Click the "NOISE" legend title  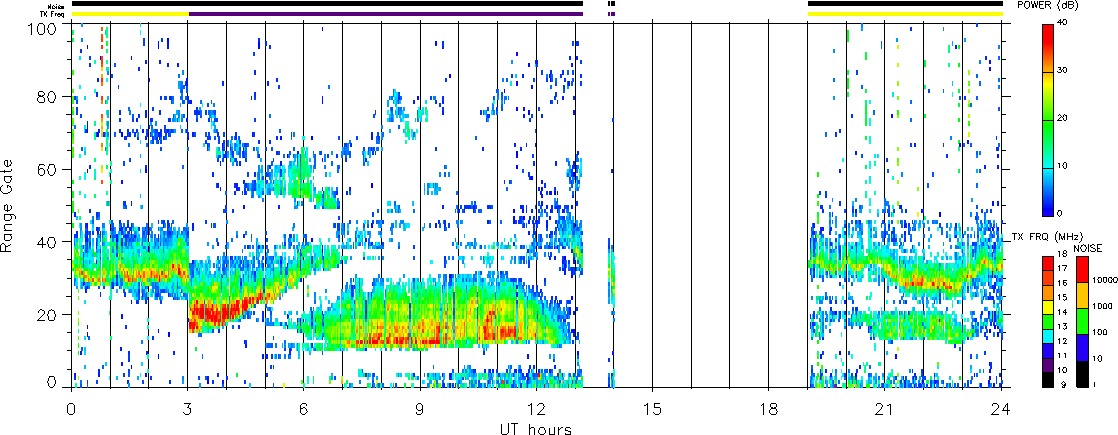click(x=1088, y=248)
